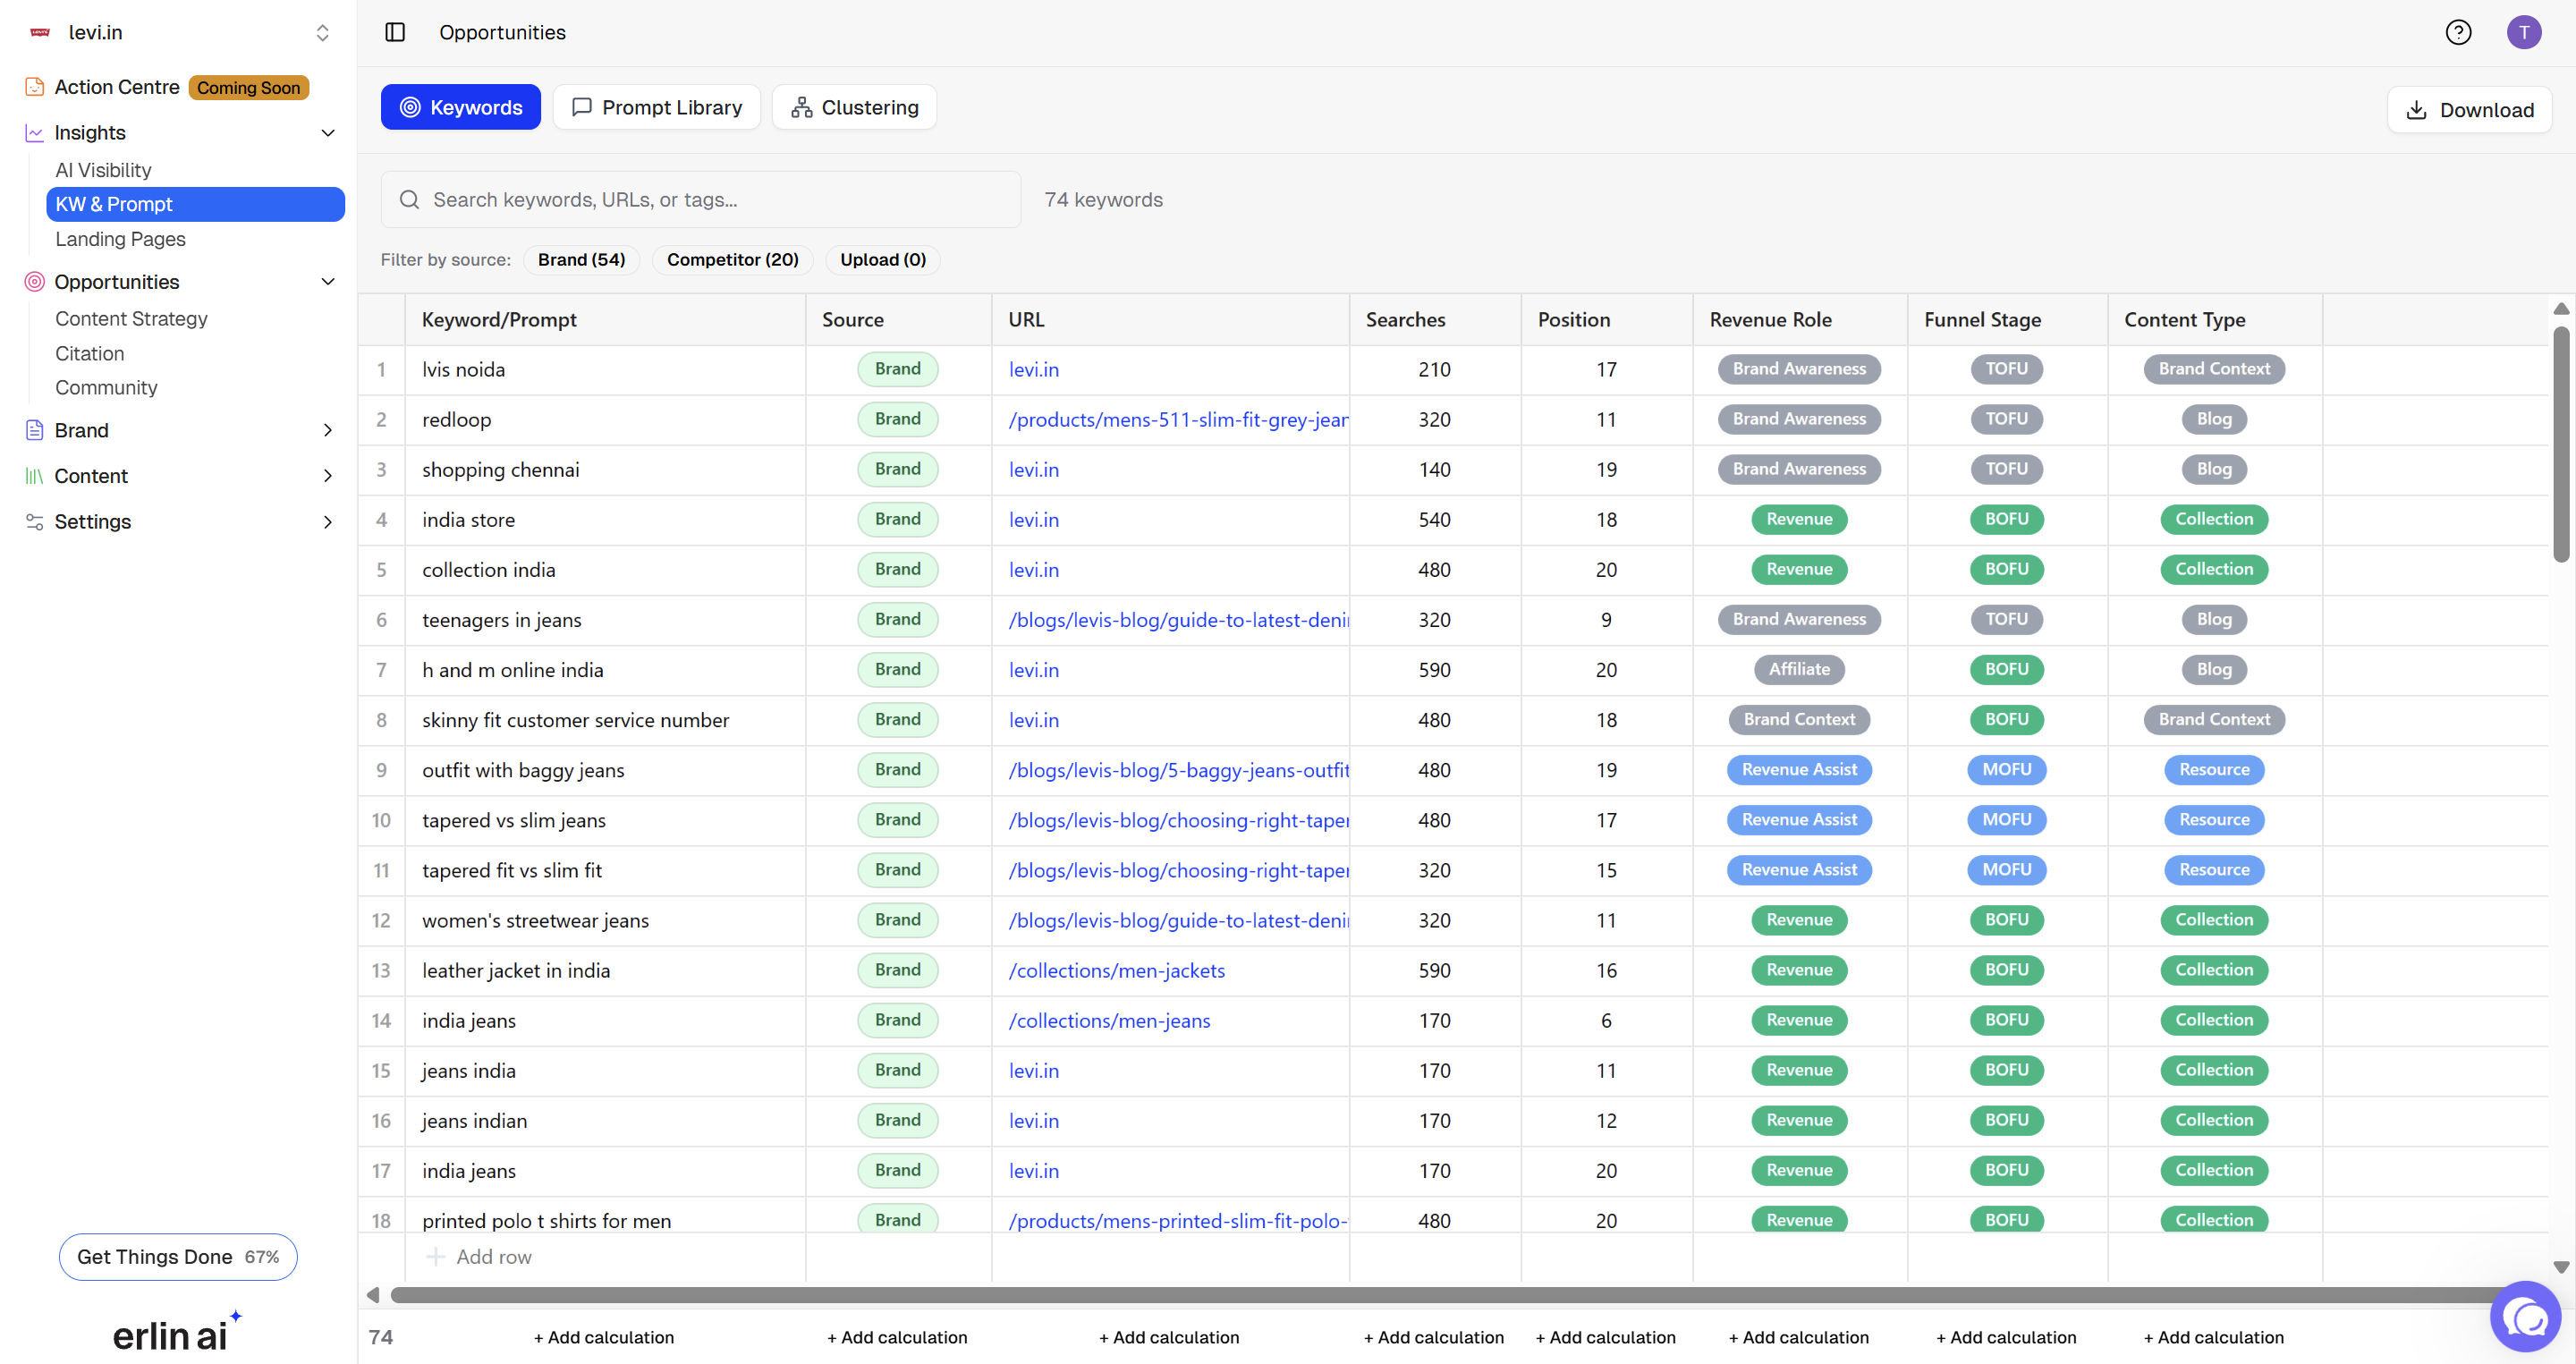Filter by Competitor (20) source

tap(733, 260)
